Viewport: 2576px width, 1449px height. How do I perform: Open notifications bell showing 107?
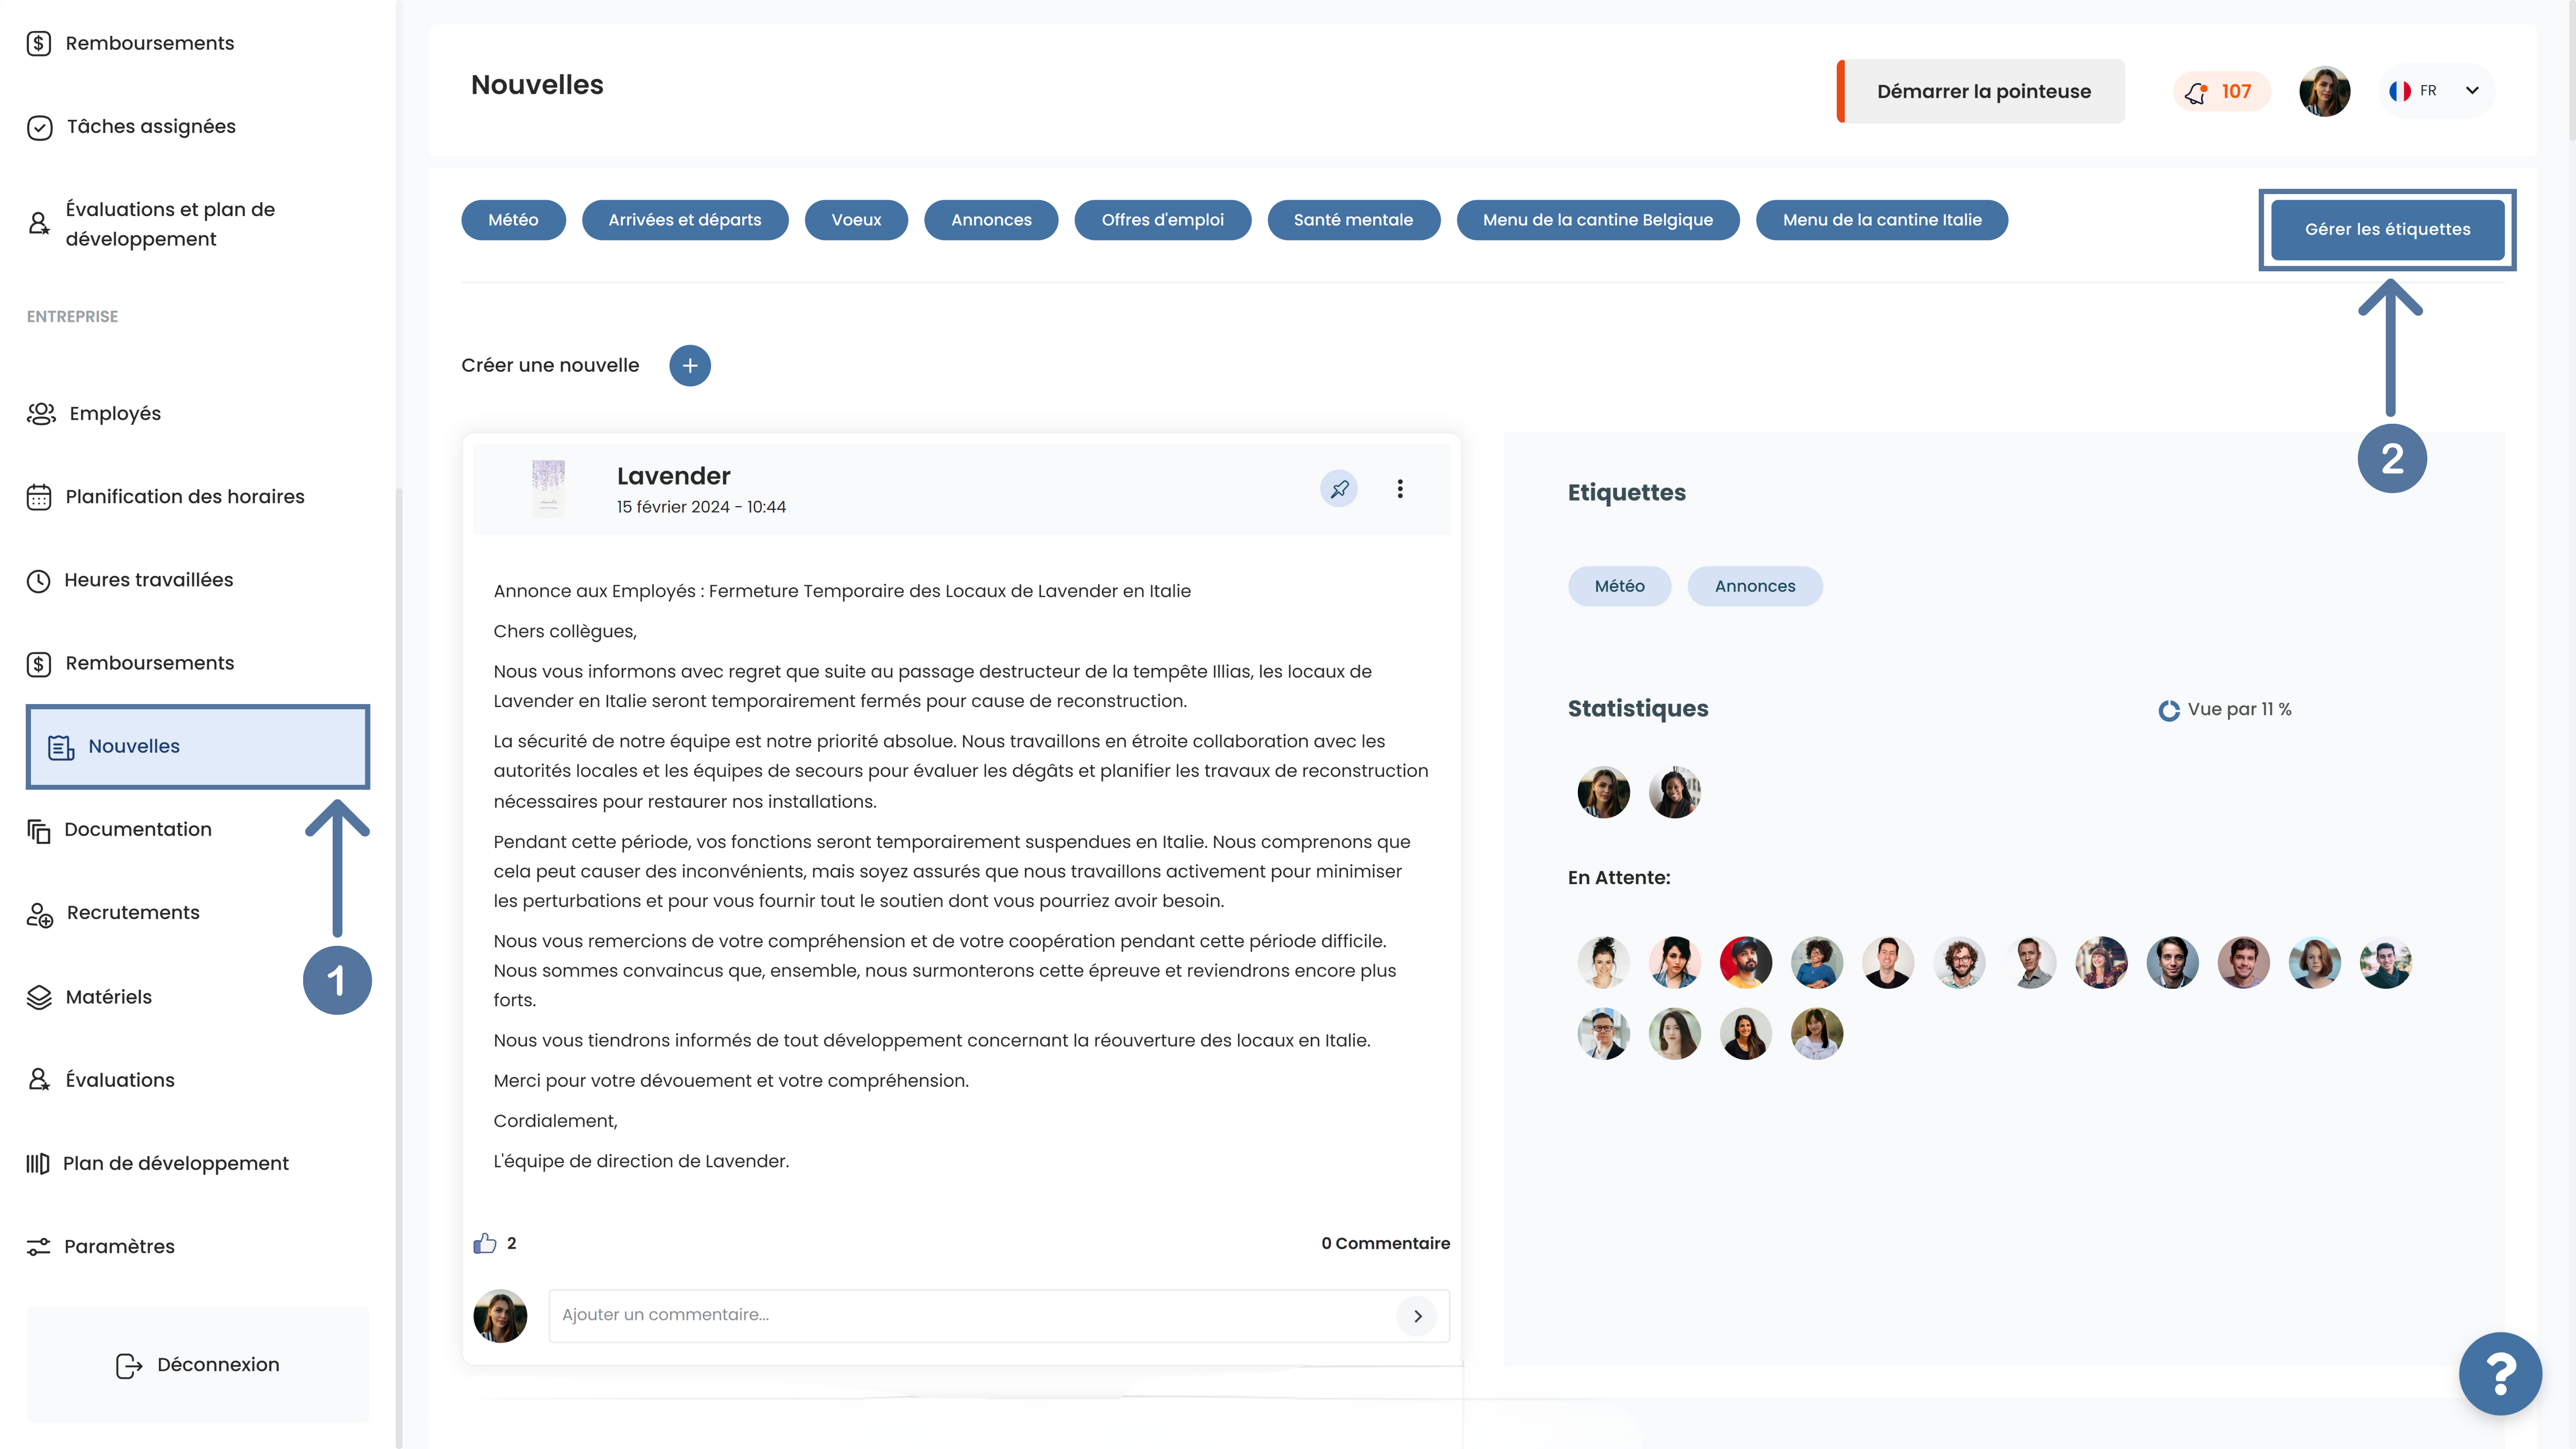[2221, 91]
